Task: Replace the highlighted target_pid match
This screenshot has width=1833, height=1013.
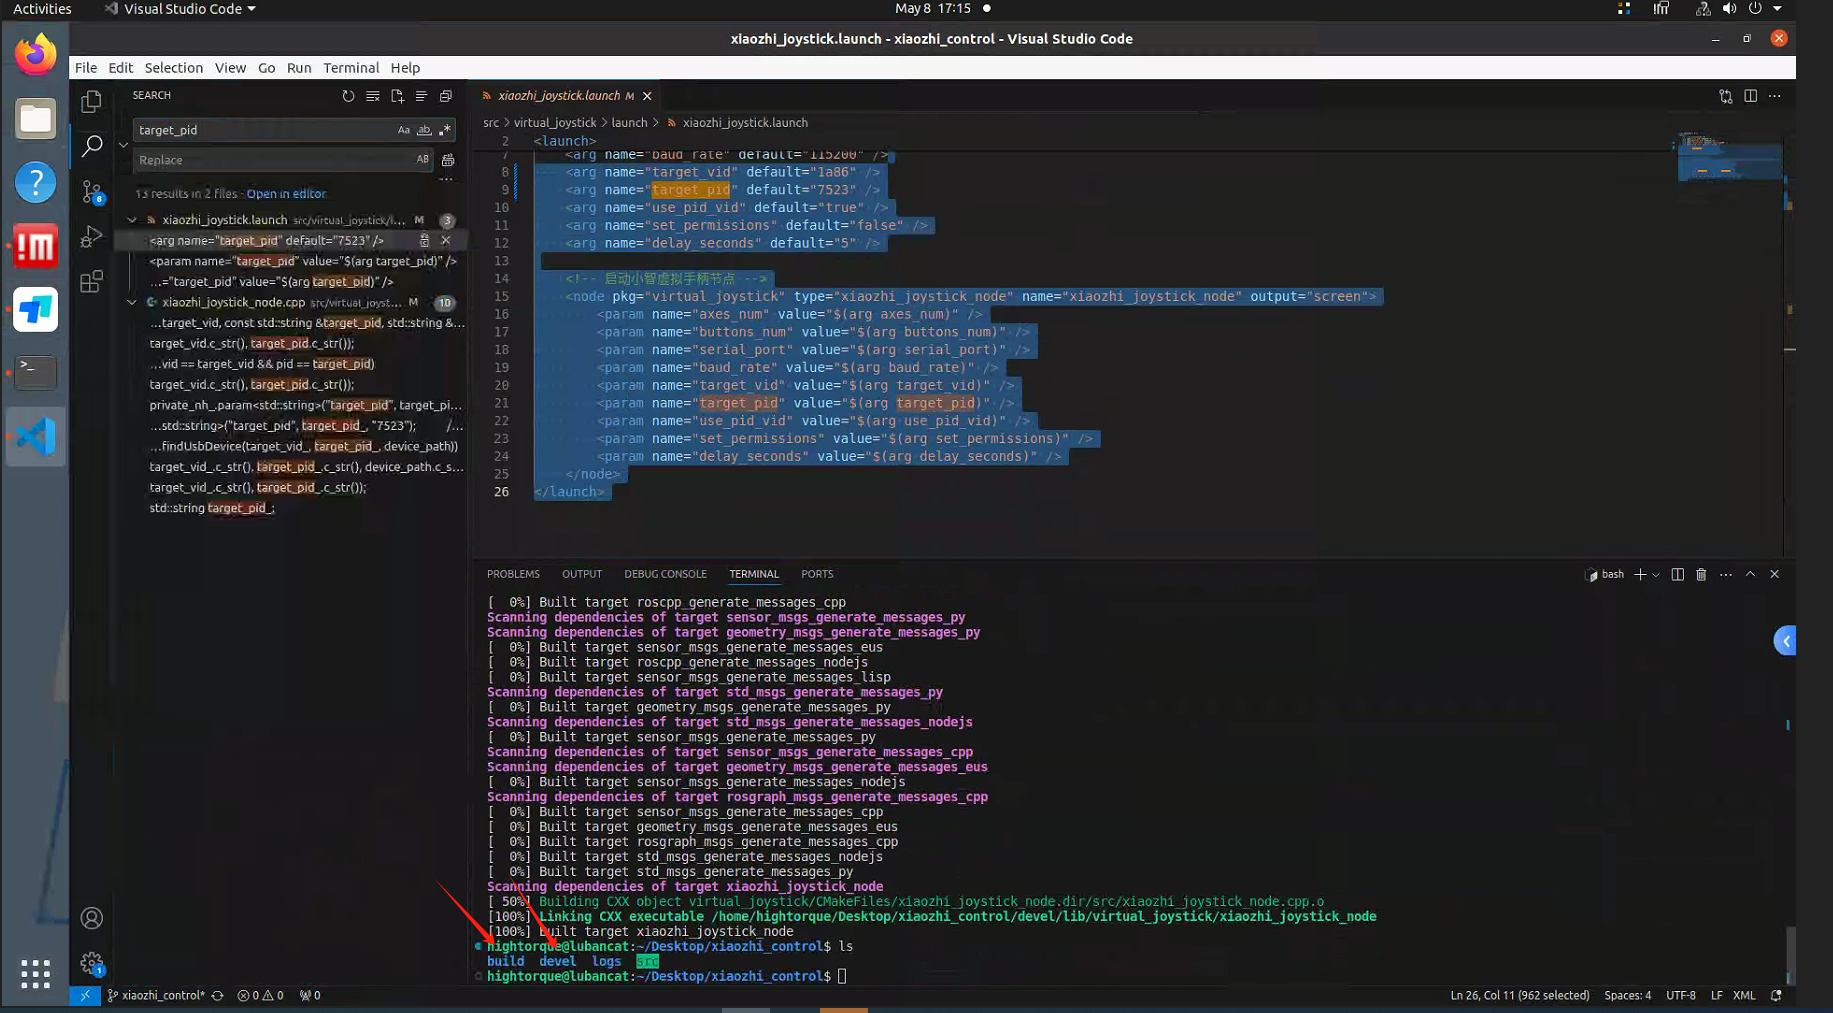Action: click(424, 240)
